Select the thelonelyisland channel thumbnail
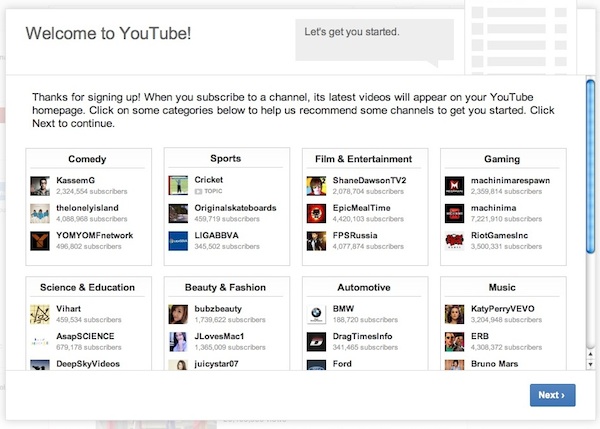600x429 pixels. 40,212
